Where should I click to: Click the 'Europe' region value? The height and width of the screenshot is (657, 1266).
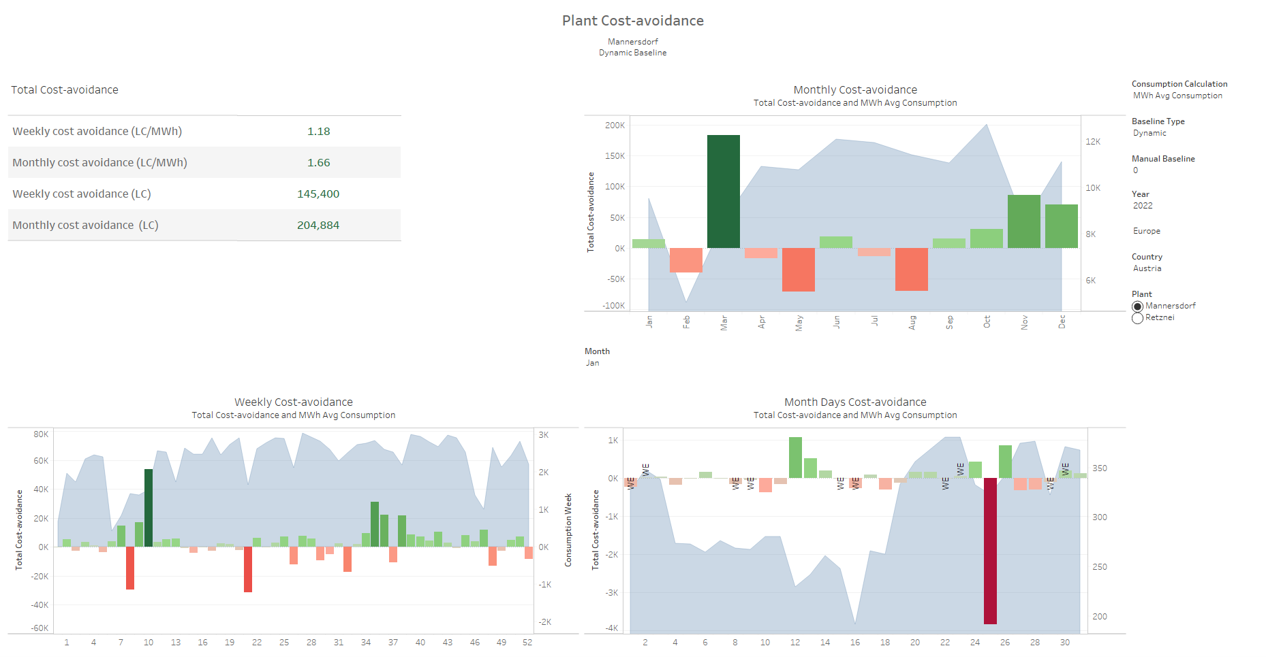click(x=1146, y=231)
